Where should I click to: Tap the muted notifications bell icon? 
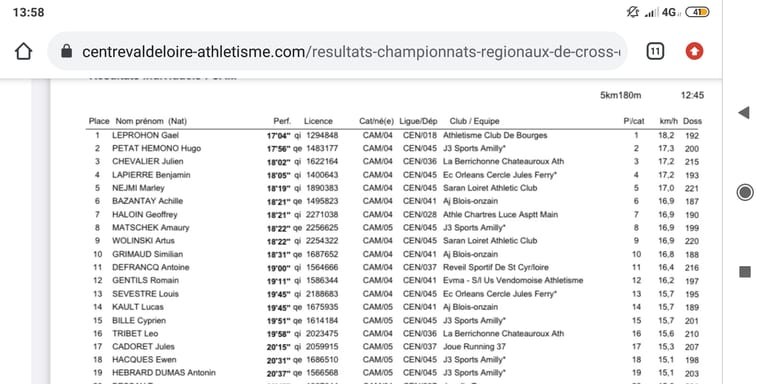pos(632,12)
